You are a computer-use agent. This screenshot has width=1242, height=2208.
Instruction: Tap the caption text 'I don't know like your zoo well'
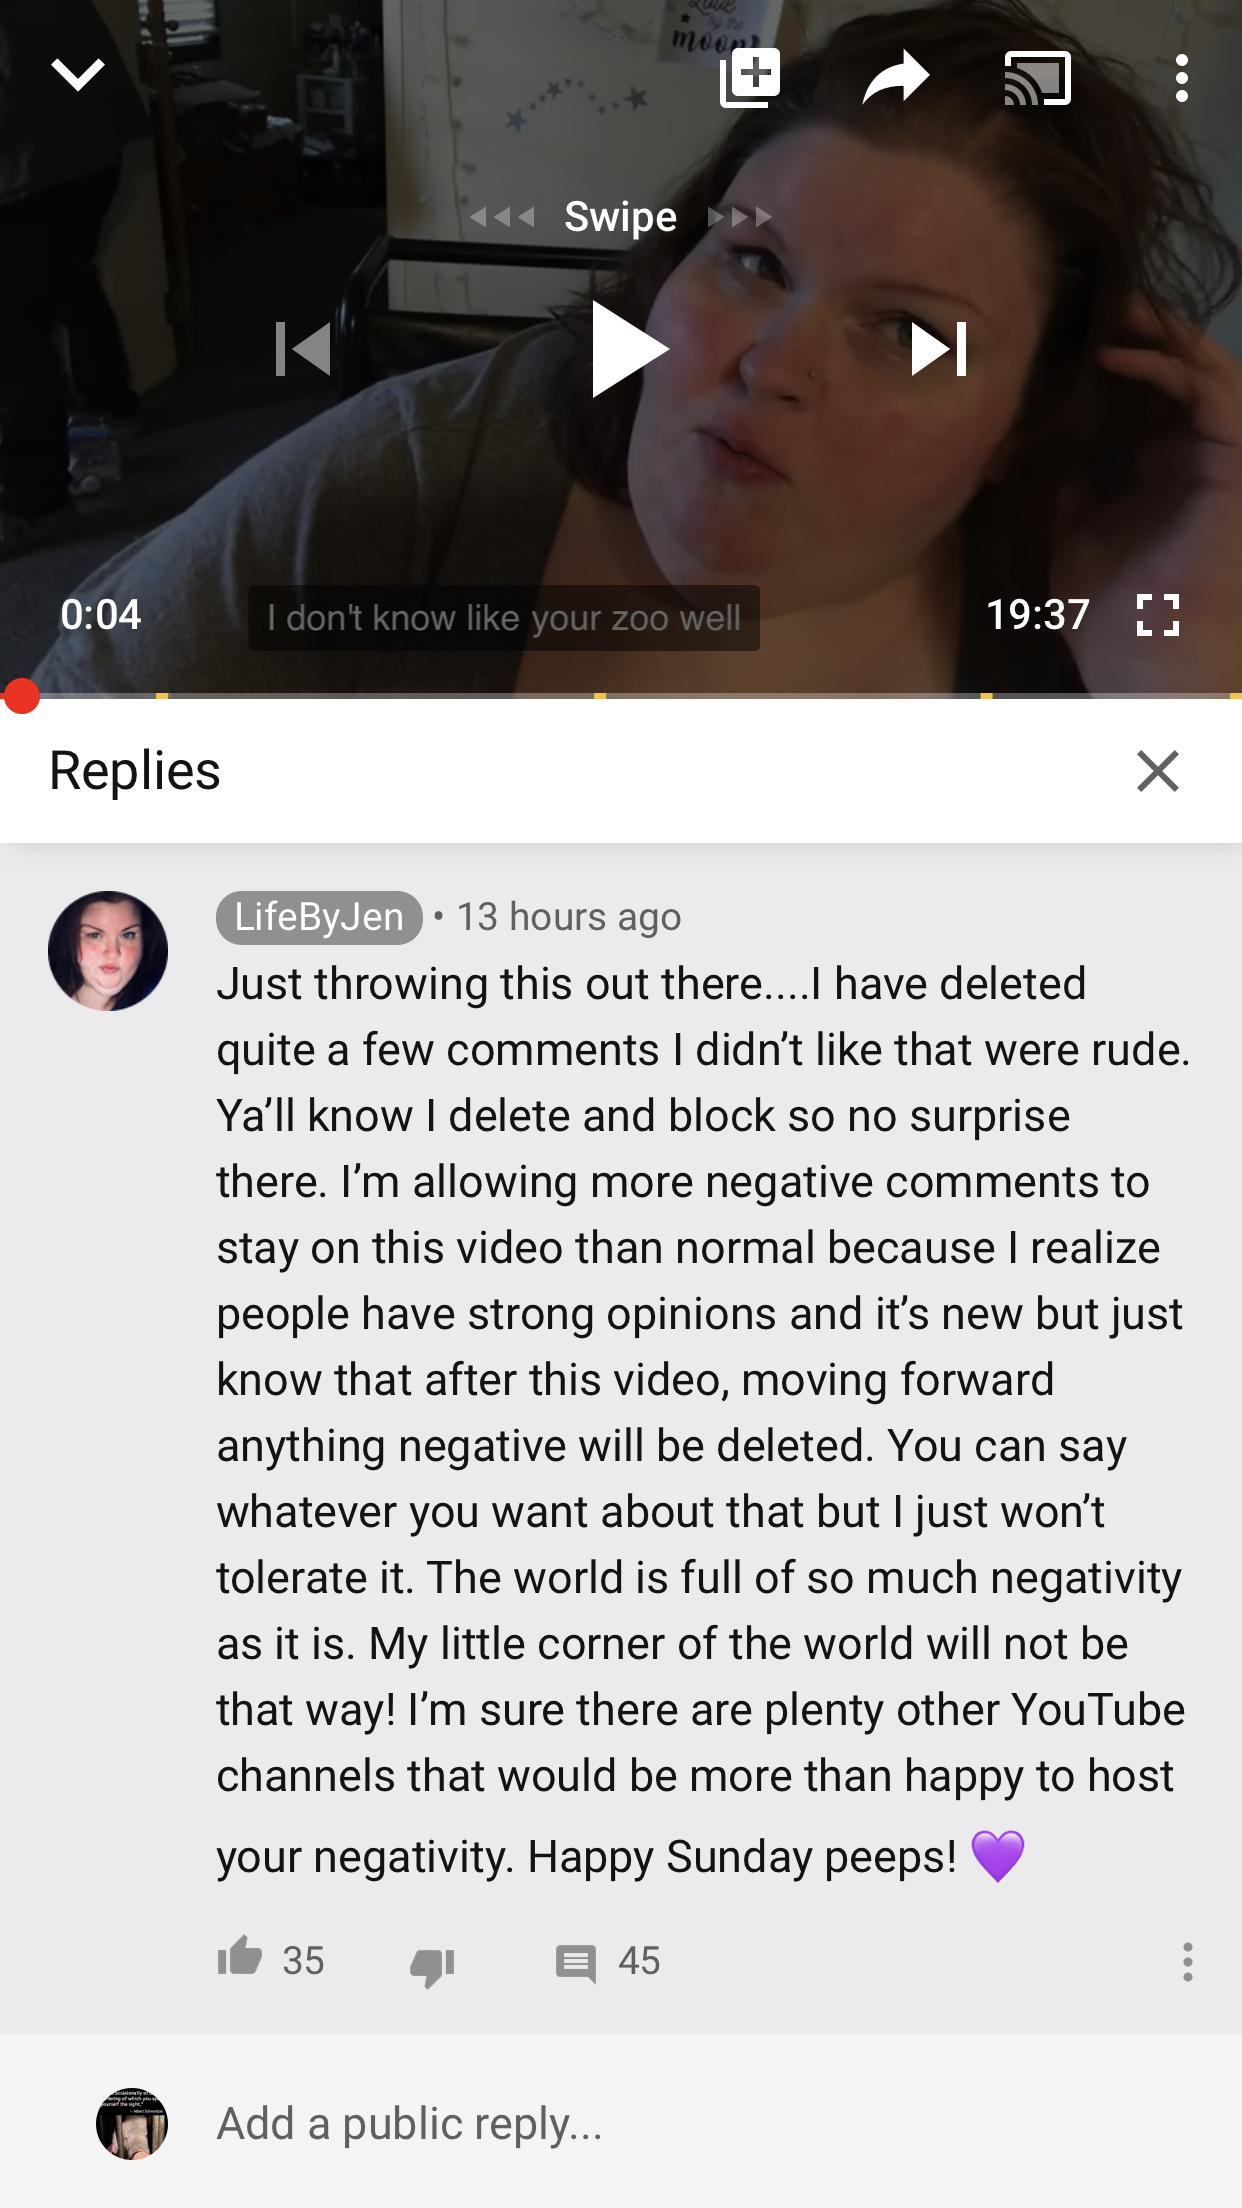504,618
